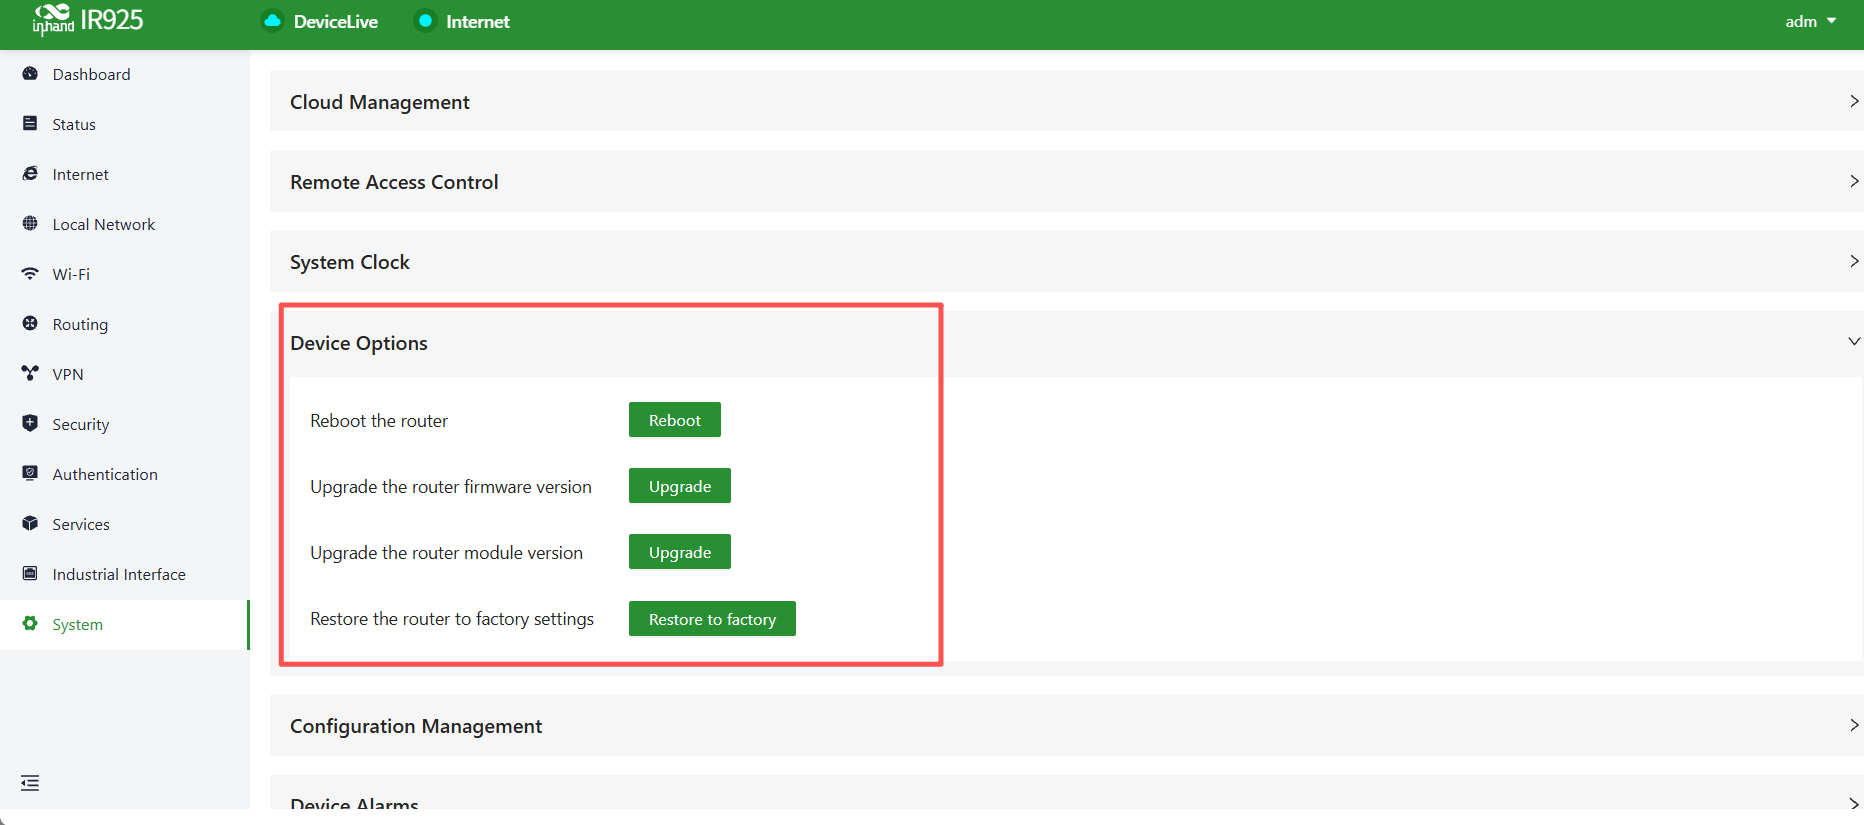Click Upgrade for router firmware version
1864x825 pixels.
pos(680,486)
